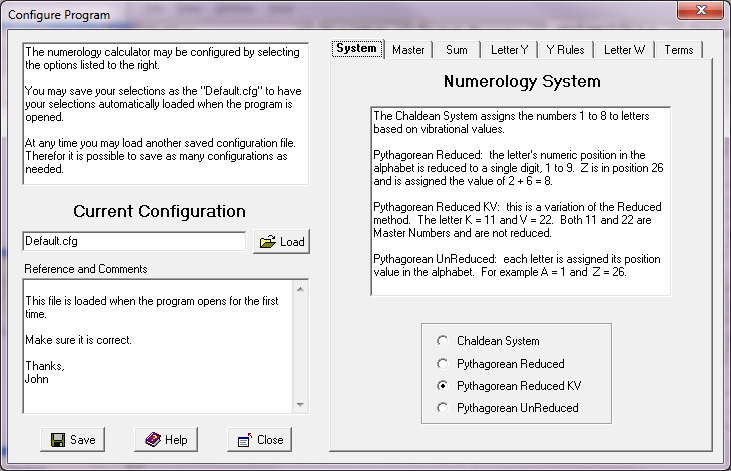Click the floppy disk Save icon

(58, 440)
